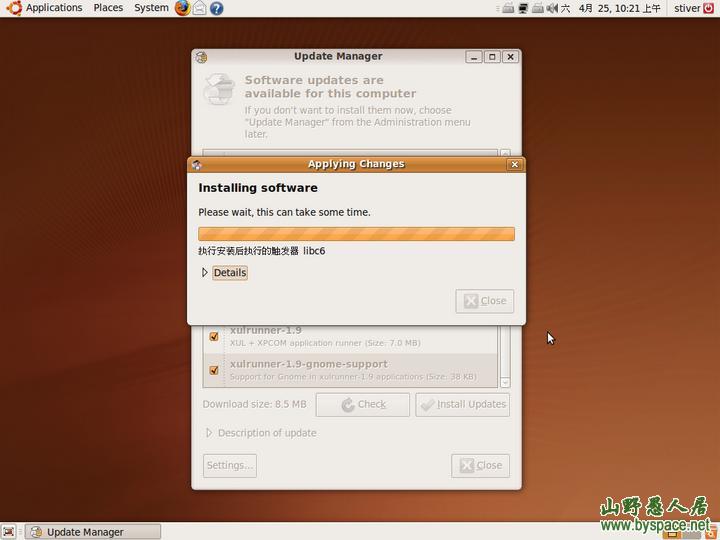Click the Download size: 8.5 MB label
Viewport: 720px width, 540px height.
[254, 405]
